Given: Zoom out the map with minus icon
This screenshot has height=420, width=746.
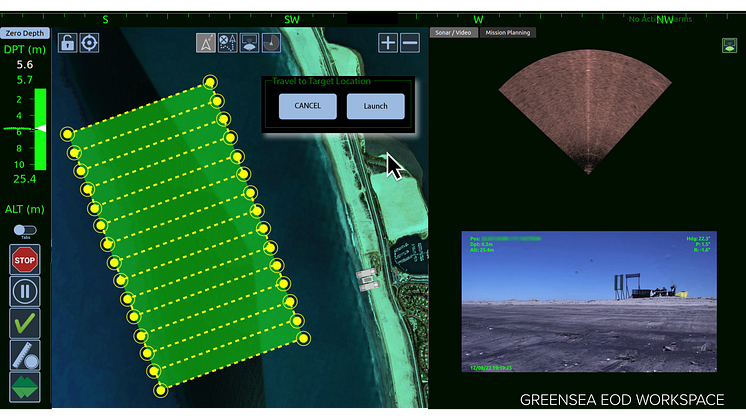Looking at the screenshot, I should pos(410,43).
